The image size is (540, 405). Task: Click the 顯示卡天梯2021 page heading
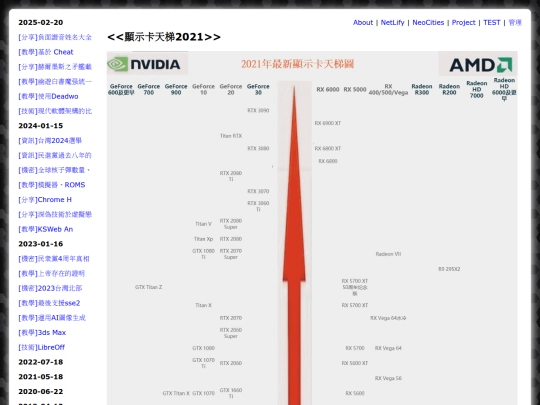(x=164, y=37)
